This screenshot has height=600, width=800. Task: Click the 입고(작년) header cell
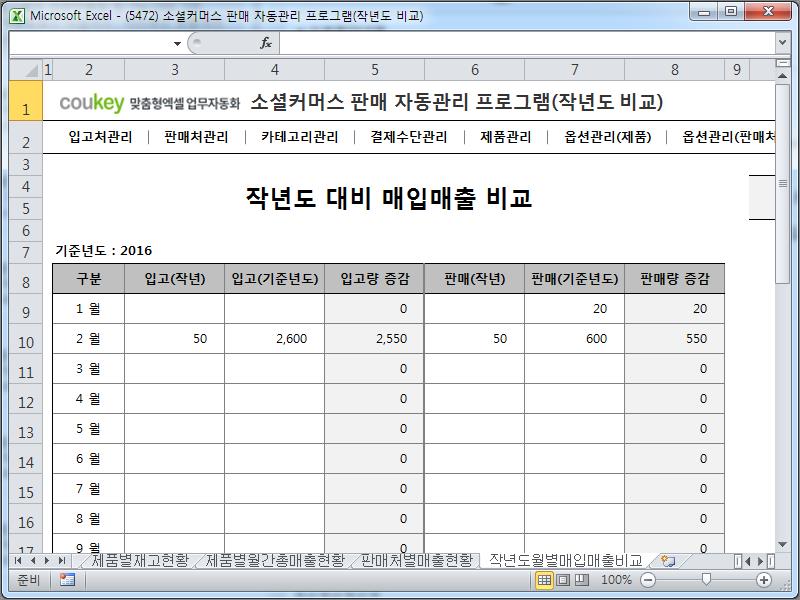coord(174,279)
